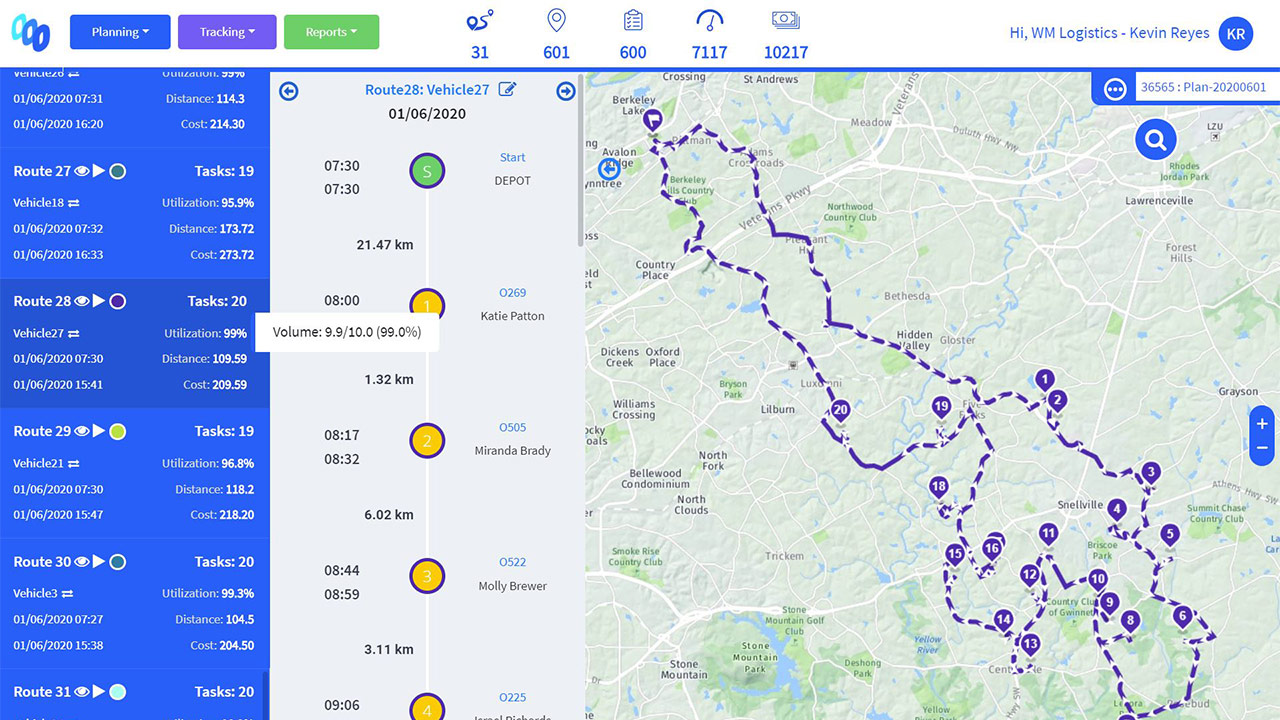Go to next route with right arrow
This screenshot has width=1280, height=720.
click(x=566, y=91)
